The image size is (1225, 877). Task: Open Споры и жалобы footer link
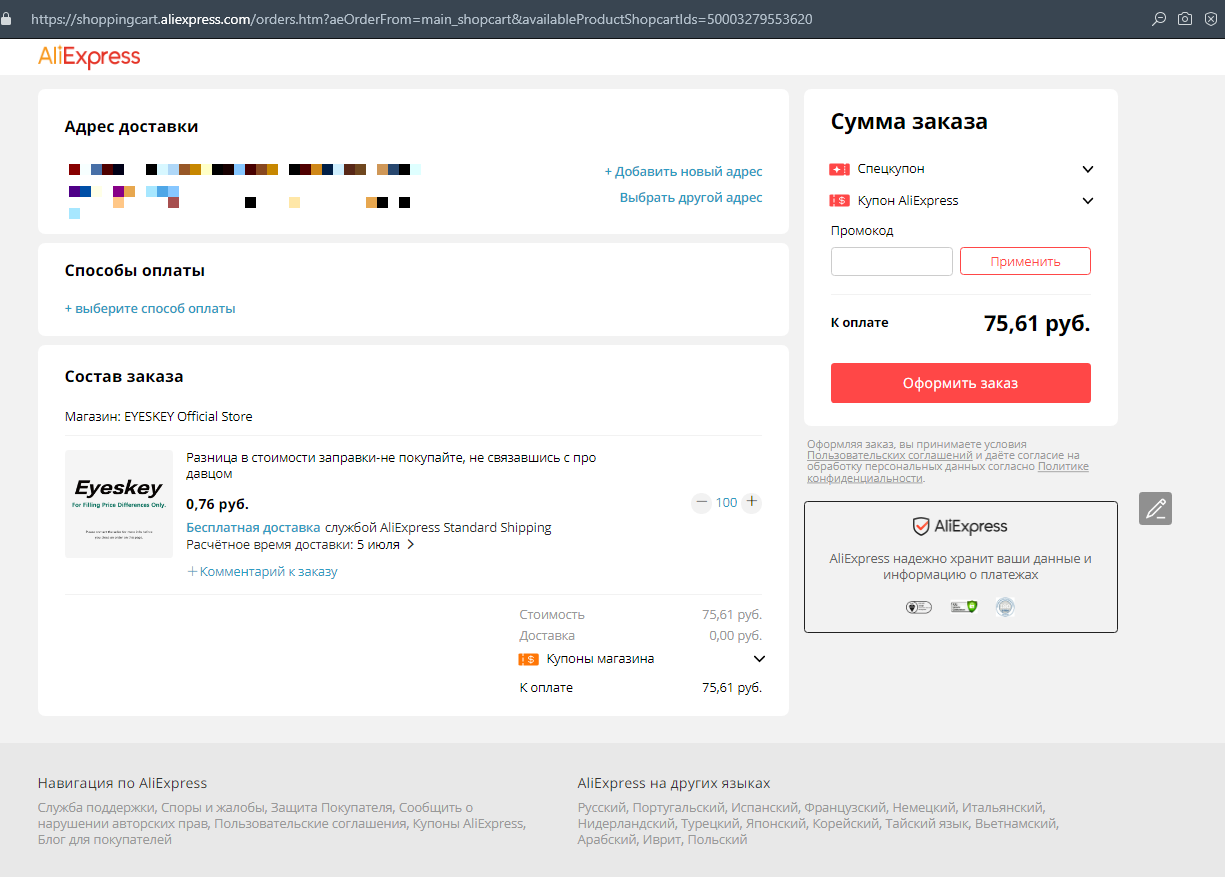(212, 807)
